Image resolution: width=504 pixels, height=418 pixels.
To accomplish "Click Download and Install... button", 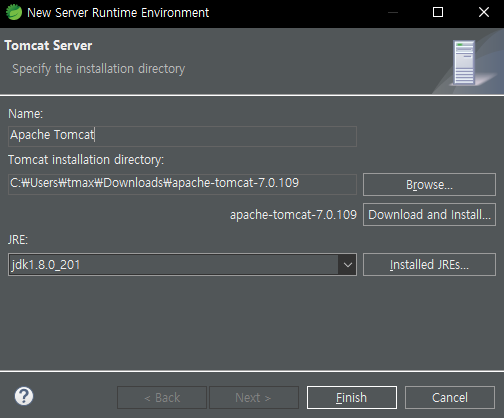I will tap(429, 215).
